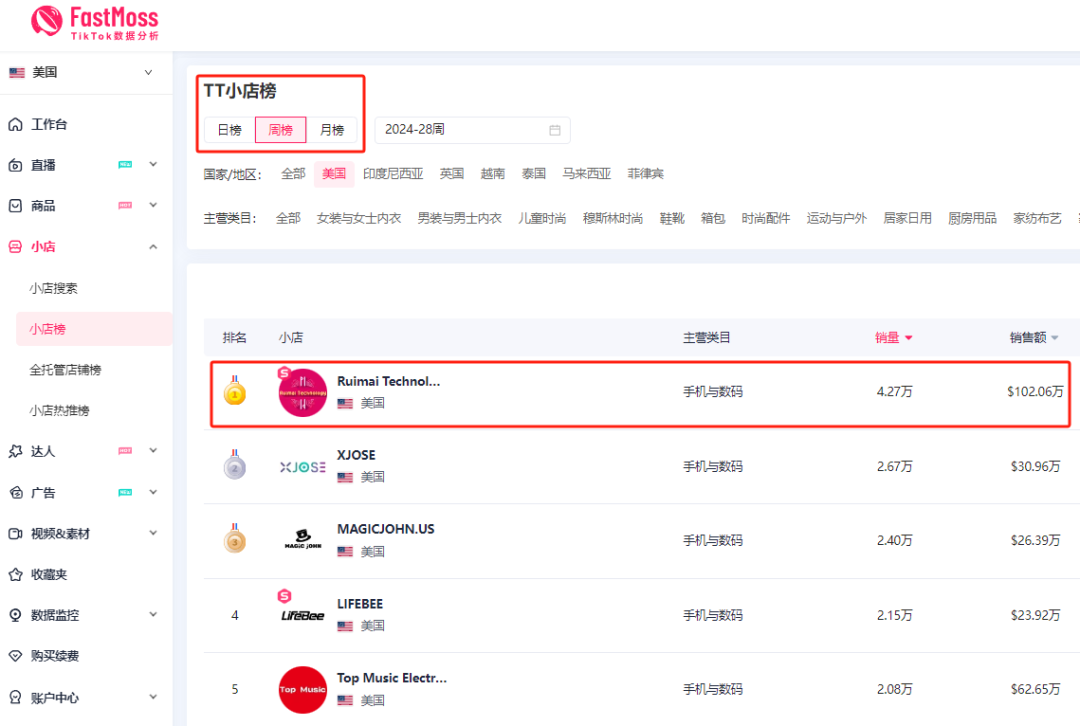This screenshot has height=726, width=1080.
Task: Switch to the 月榜 monthly tab
Action: coord(332,129)
